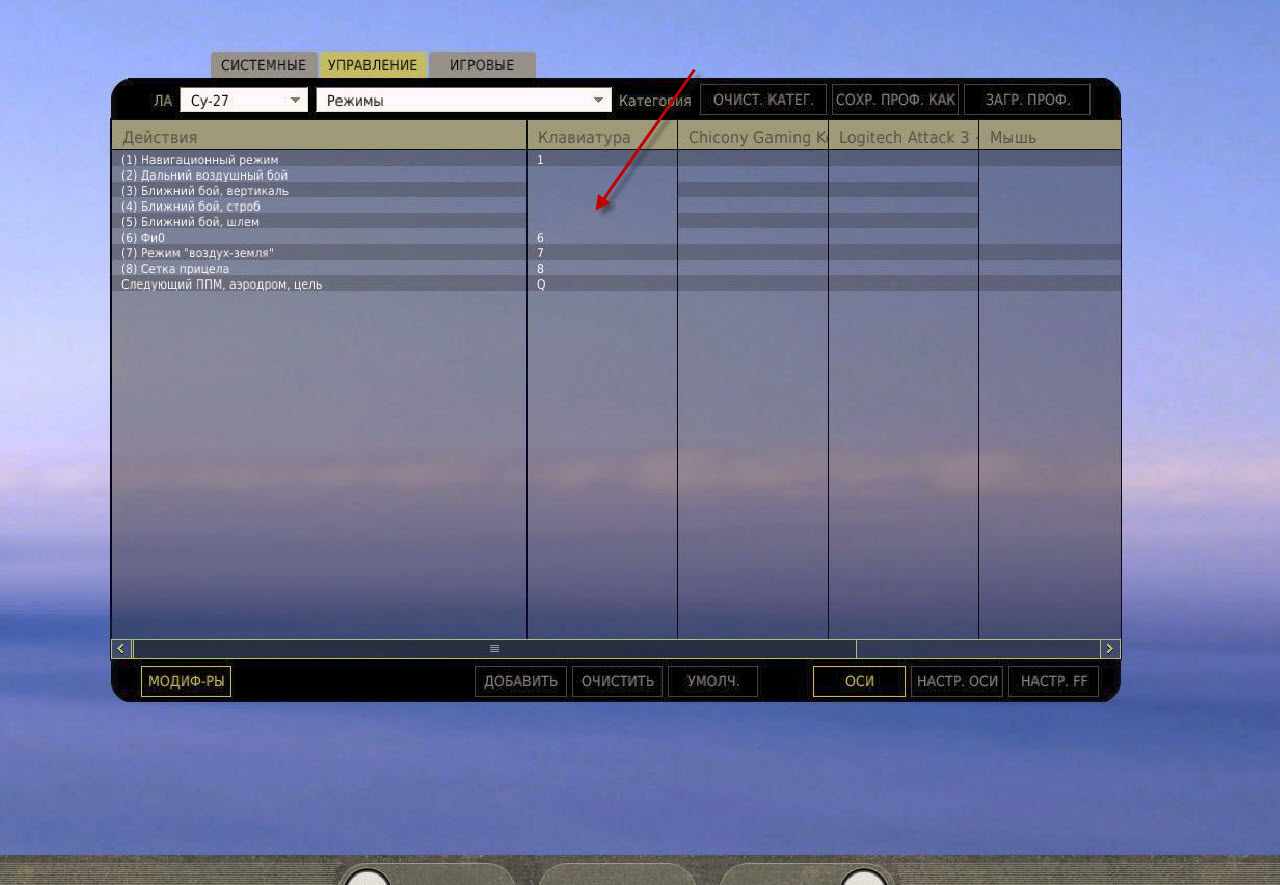Viewport: 1280px width, 885px height.
Task: Open the ИГРОВЫЕ tab
Action: coord(482,65)
